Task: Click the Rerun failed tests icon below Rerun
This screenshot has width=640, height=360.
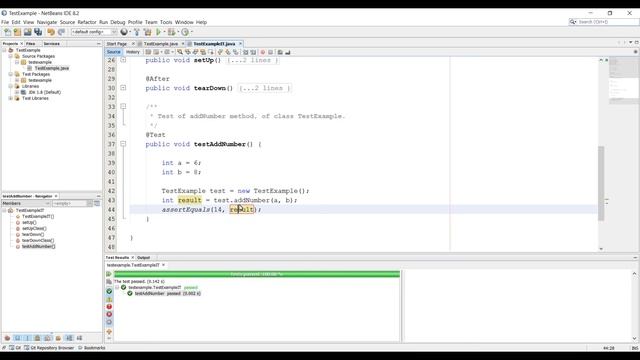Action: 109,282
